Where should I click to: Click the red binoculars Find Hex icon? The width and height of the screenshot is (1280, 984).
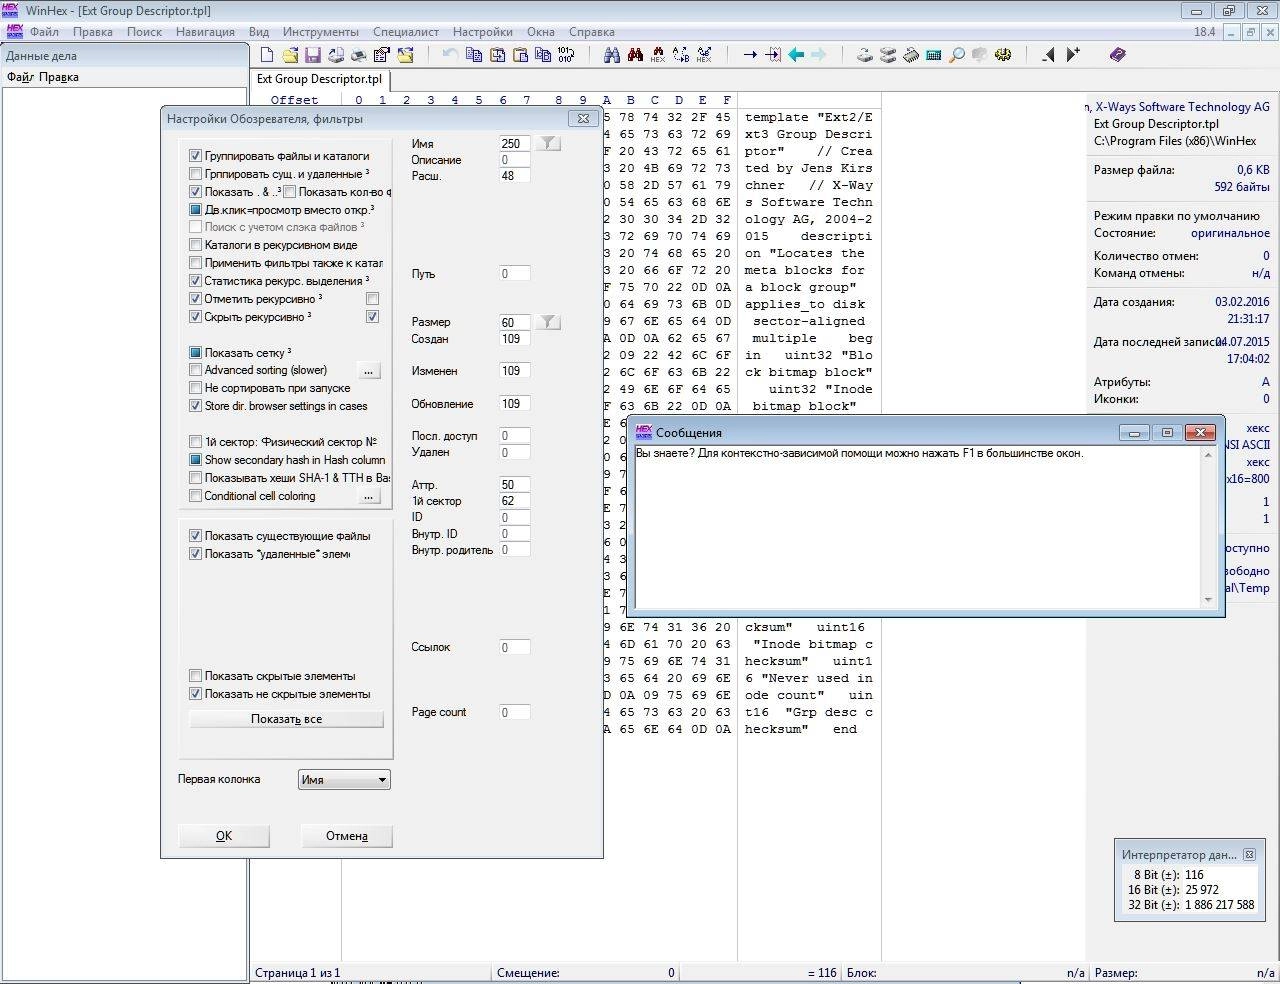coord(635,55)
